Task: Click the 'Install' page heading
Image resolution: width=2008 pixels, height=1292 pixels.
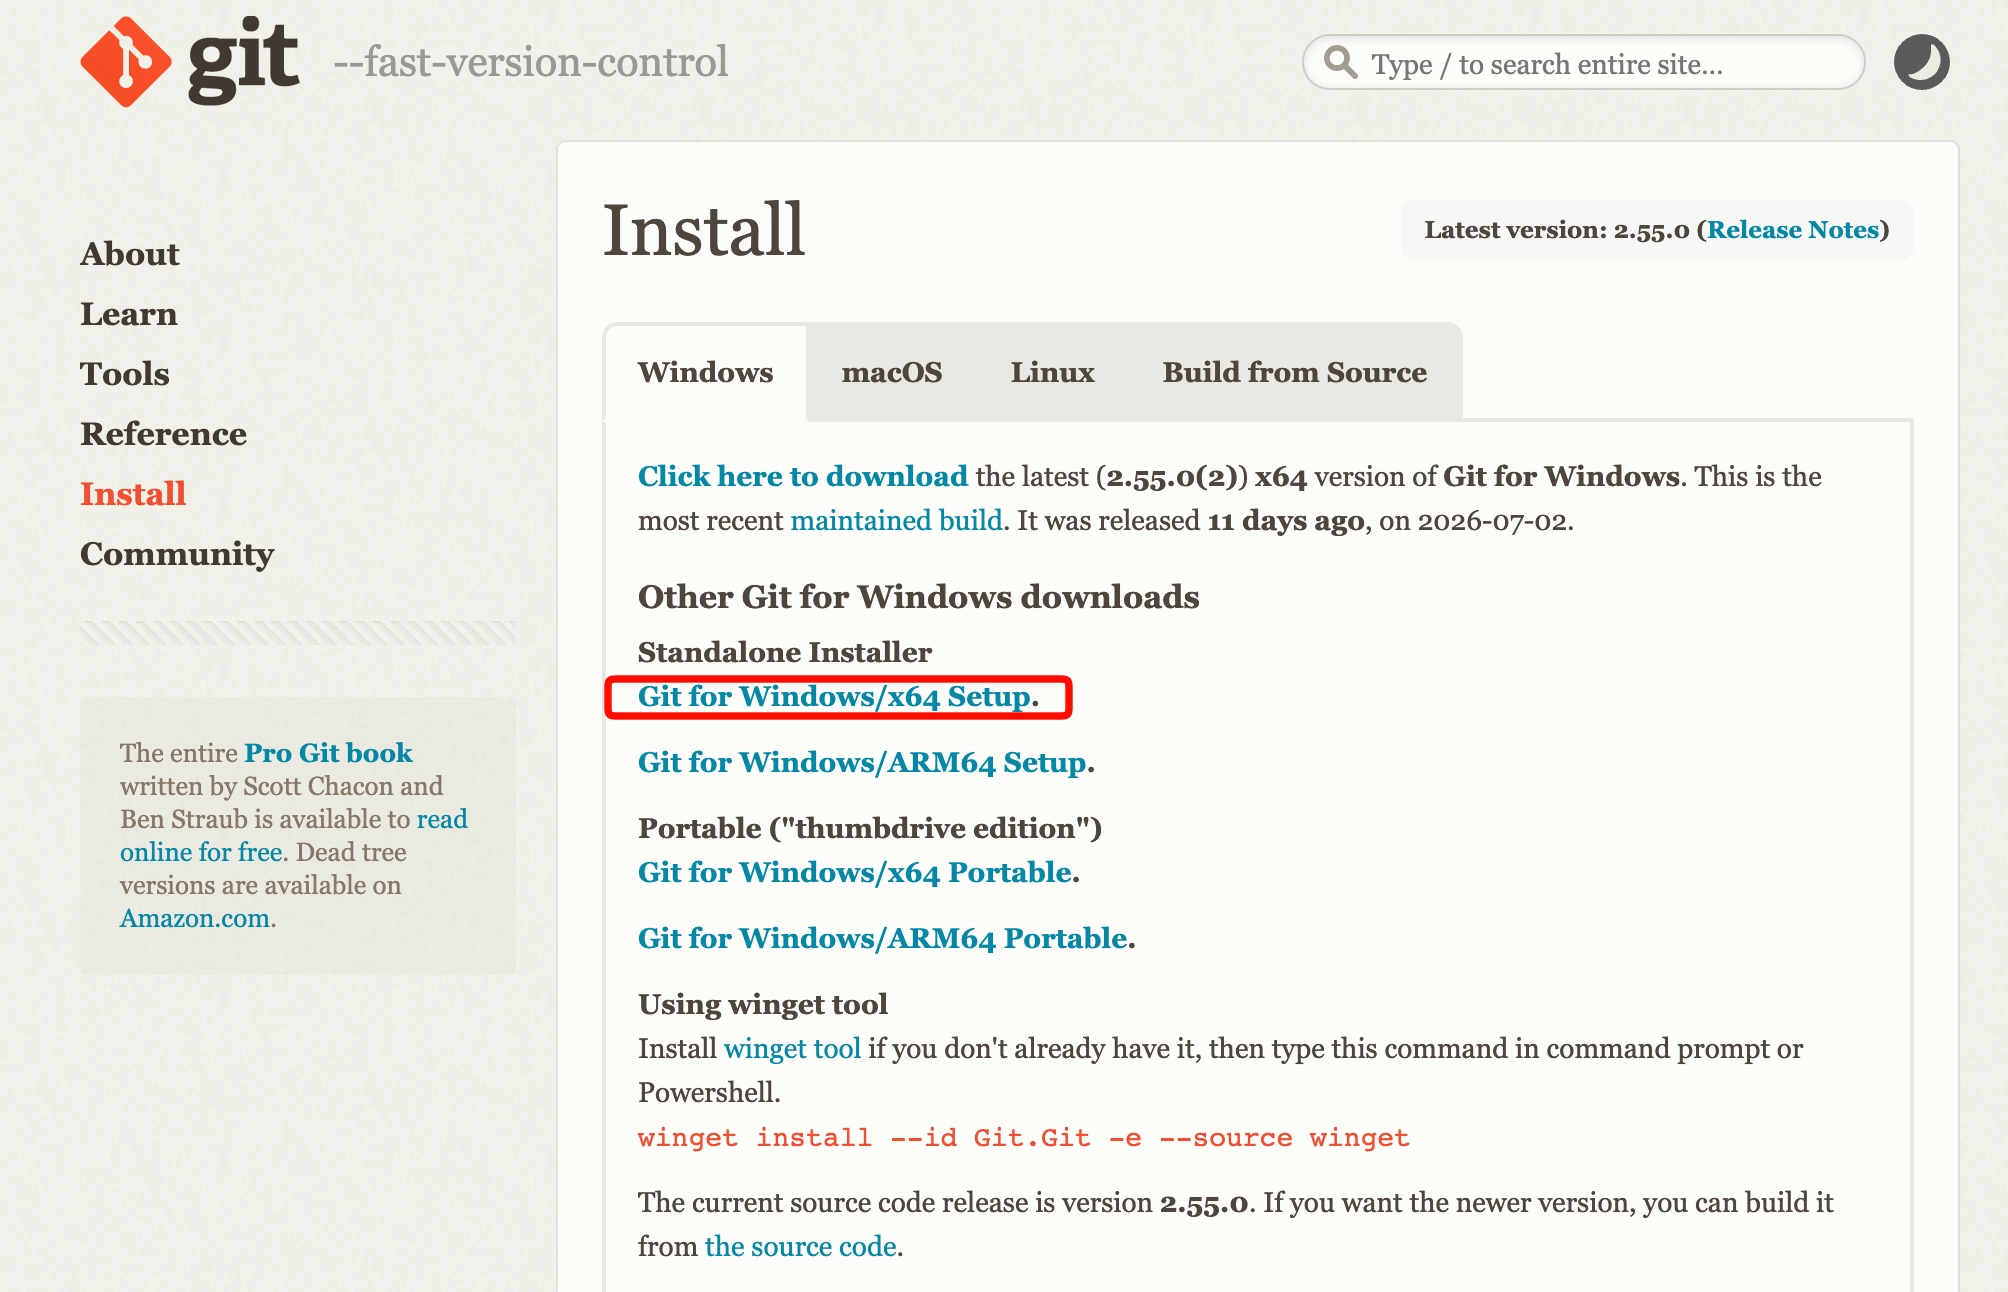Action: (704, 230)
